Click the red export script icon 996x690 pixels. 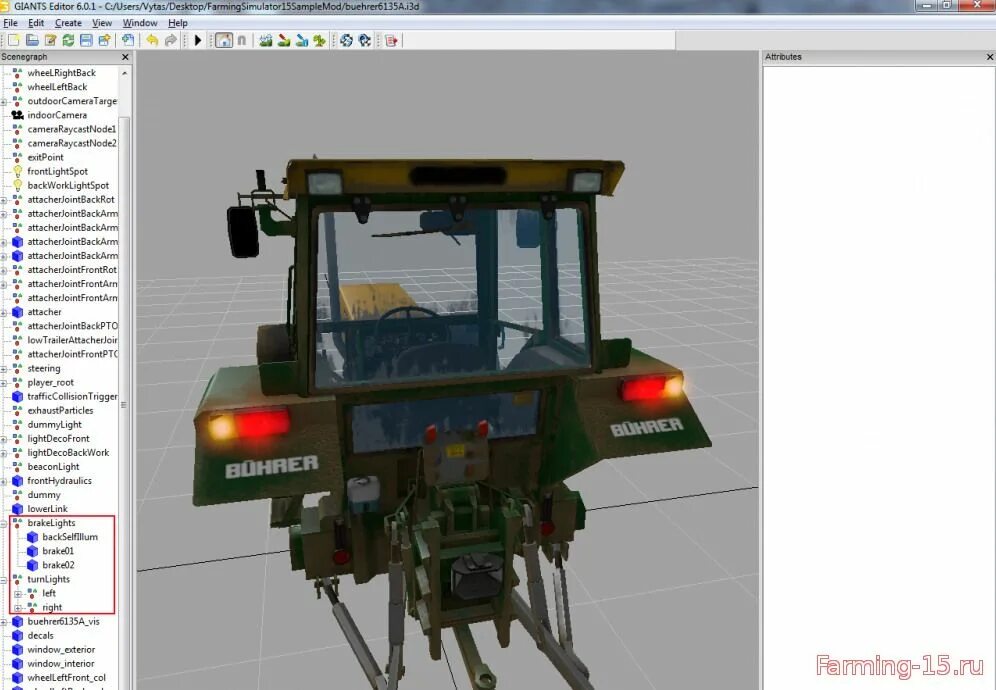click(391, 41)
